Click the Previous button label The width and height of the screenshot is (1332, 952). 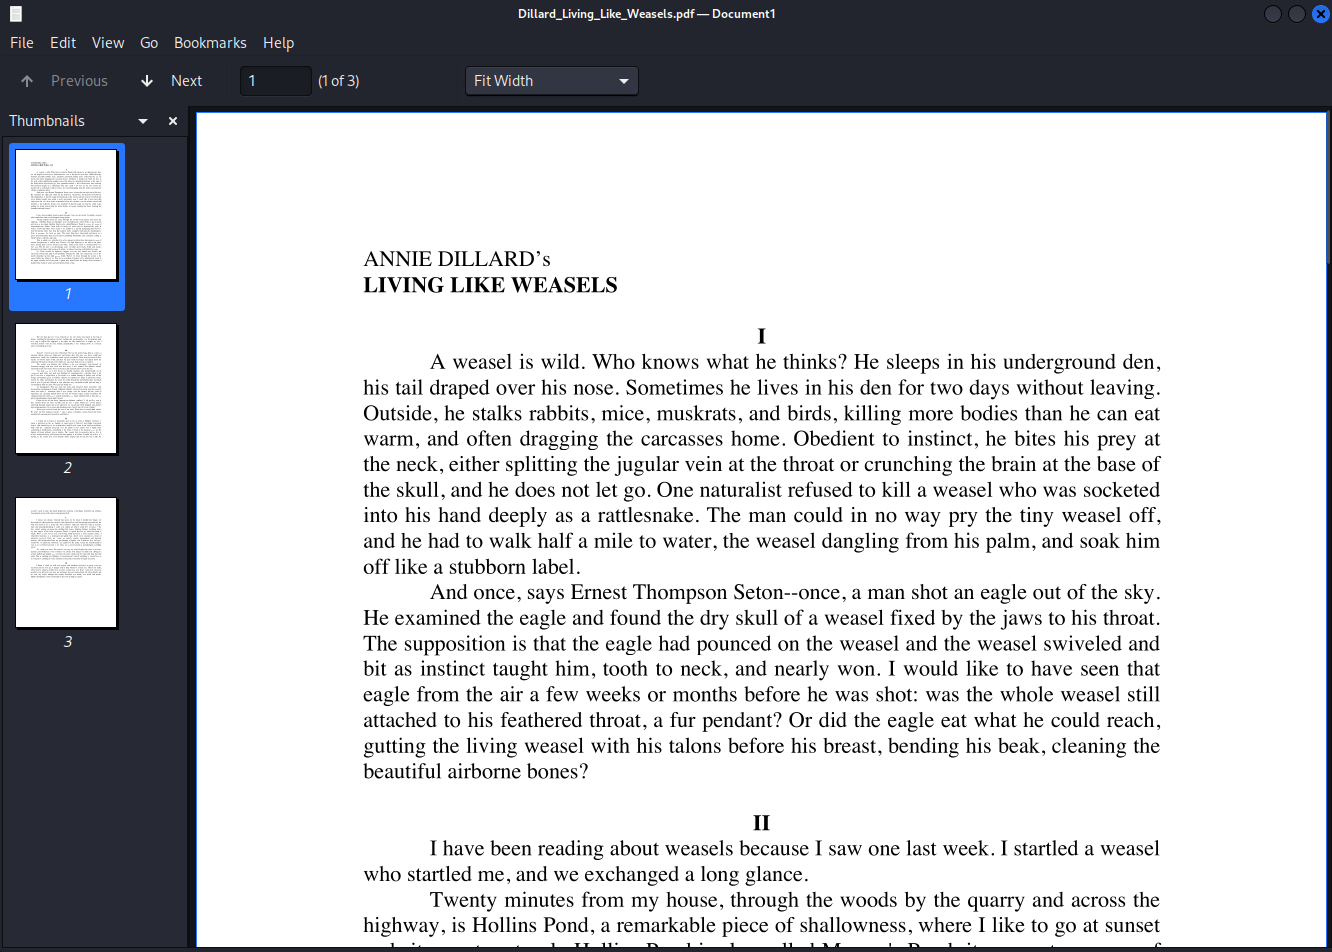(79, 81)
